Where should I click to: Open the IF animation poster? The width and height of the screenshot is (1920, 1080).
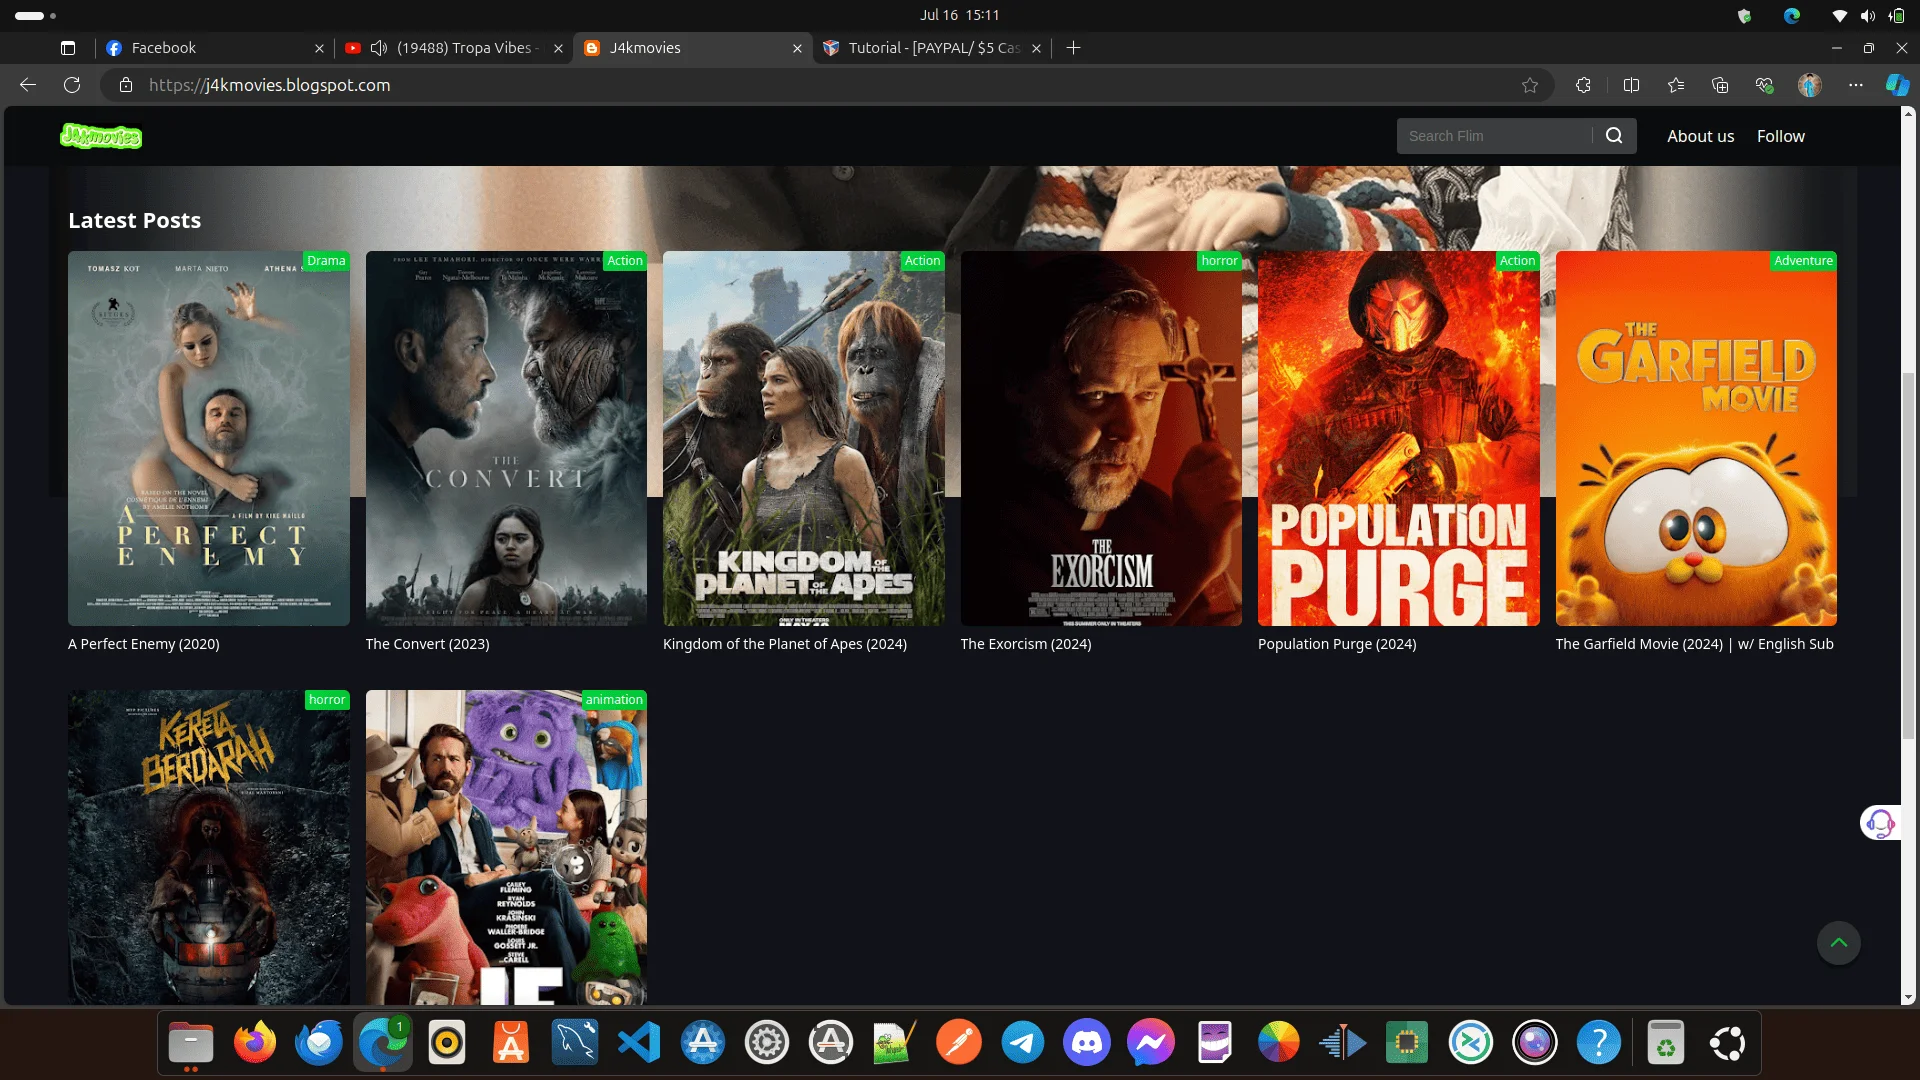pyautogui.click(x=506, y=847)
